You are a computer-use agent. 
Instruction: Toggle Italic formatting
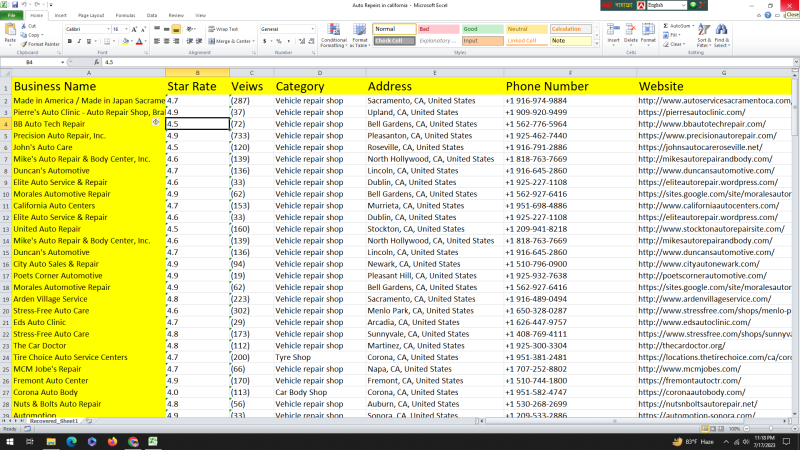point(79,41)
